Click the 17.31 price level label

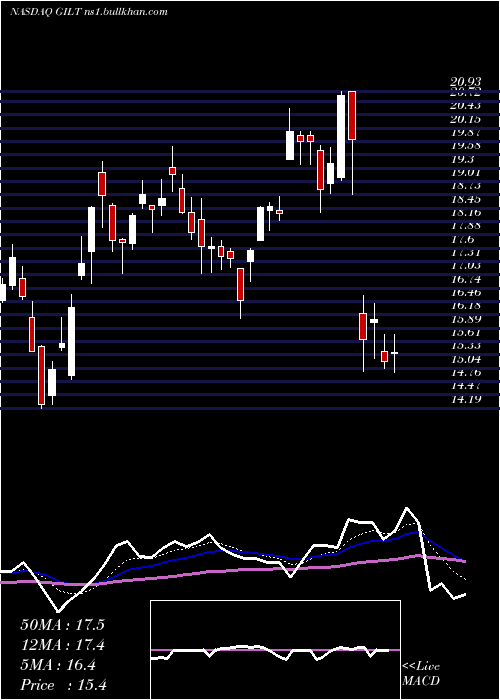tap(466, 253)
